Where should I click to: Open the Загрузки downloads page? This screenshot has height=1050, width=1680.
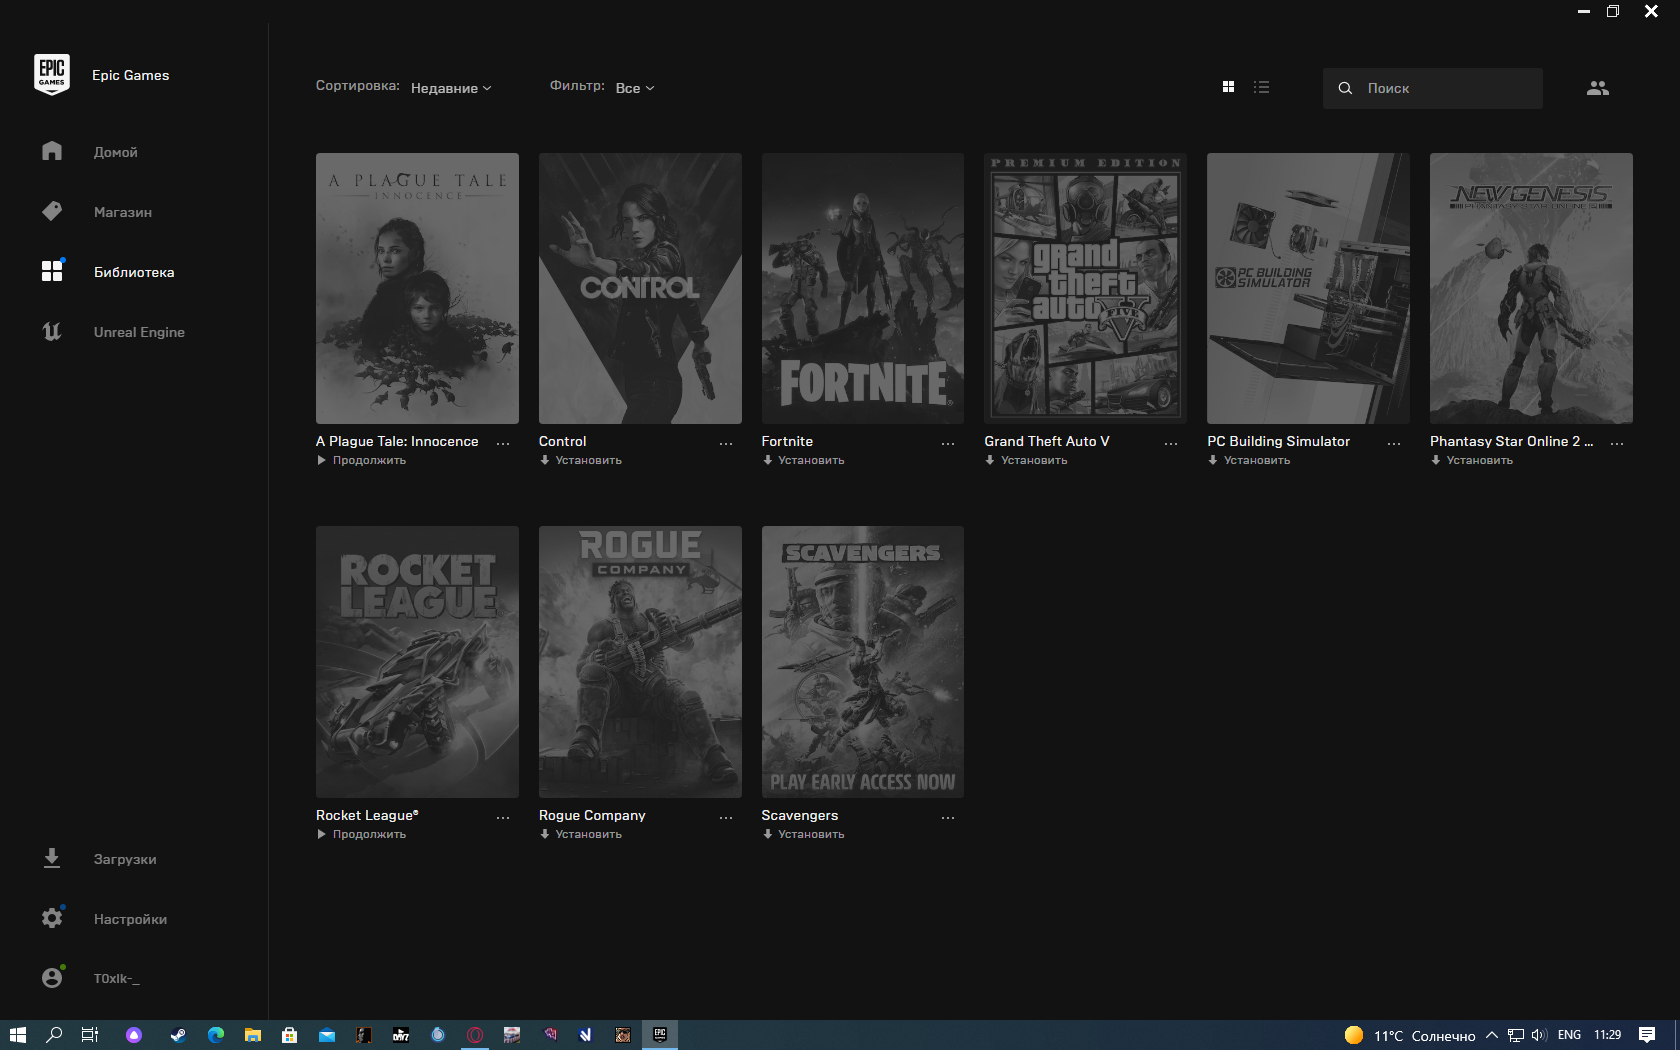tap(125, 859)
